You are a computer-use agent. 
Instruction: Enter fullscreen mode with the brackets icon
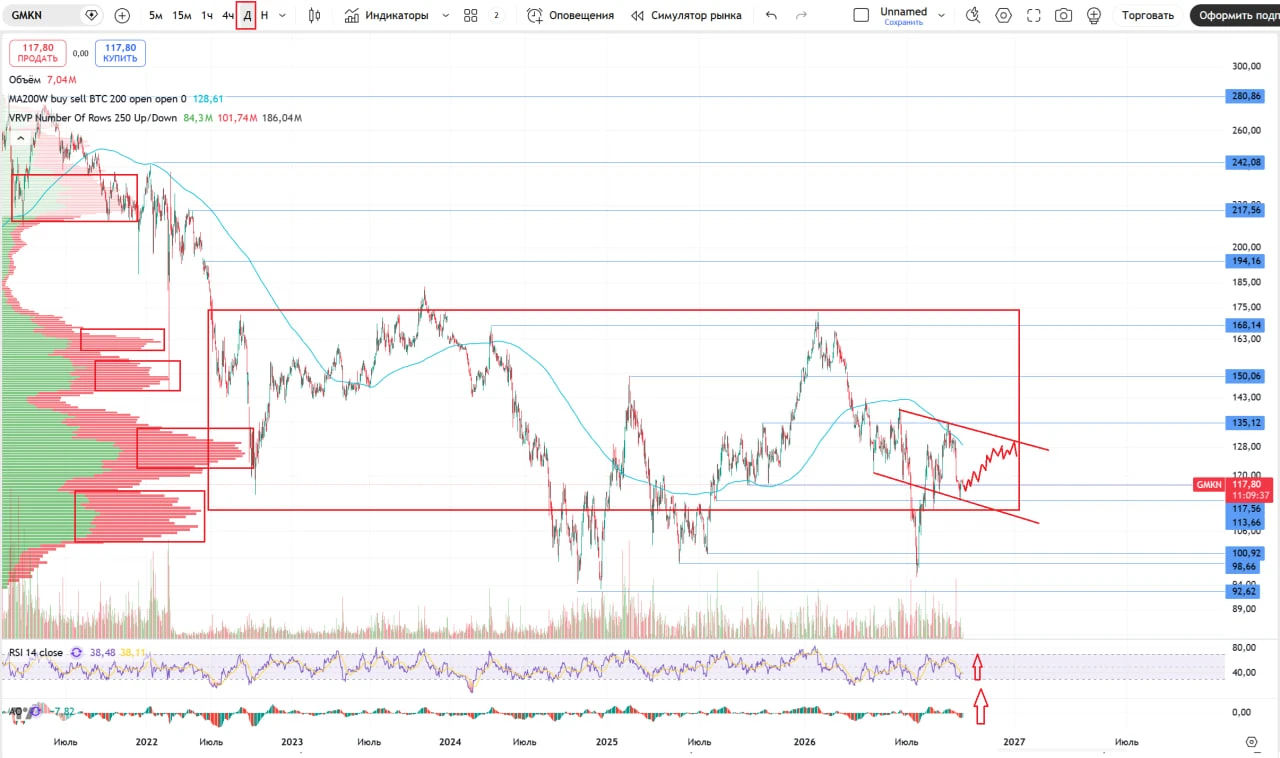(x=1034, y=15)
